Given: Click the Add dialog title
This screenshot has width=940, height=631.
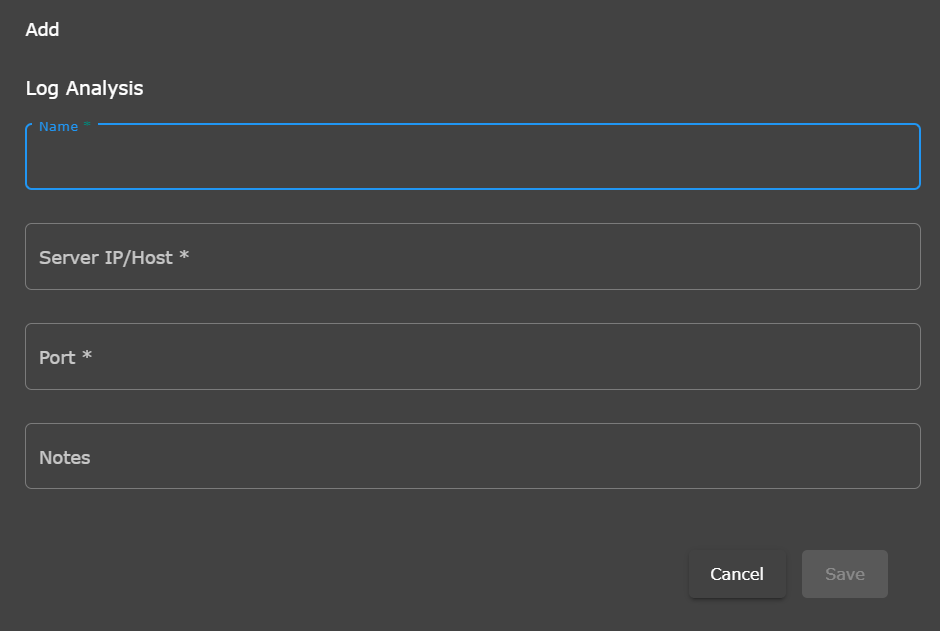Looking at the screenshot, I should [x=42, y=29].
